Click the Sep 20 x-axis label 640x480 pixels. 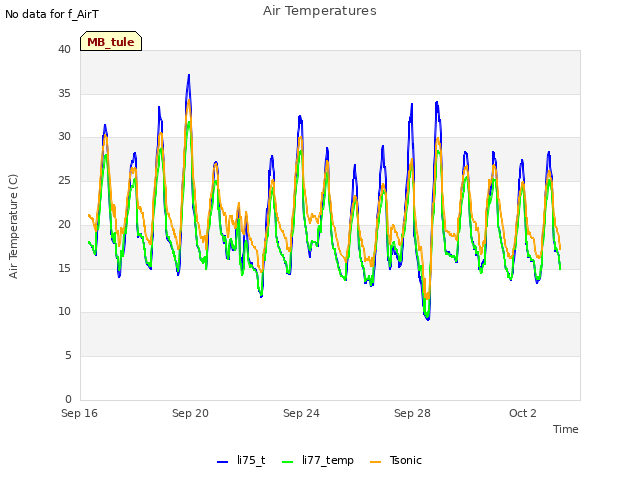tap(190, 413)
